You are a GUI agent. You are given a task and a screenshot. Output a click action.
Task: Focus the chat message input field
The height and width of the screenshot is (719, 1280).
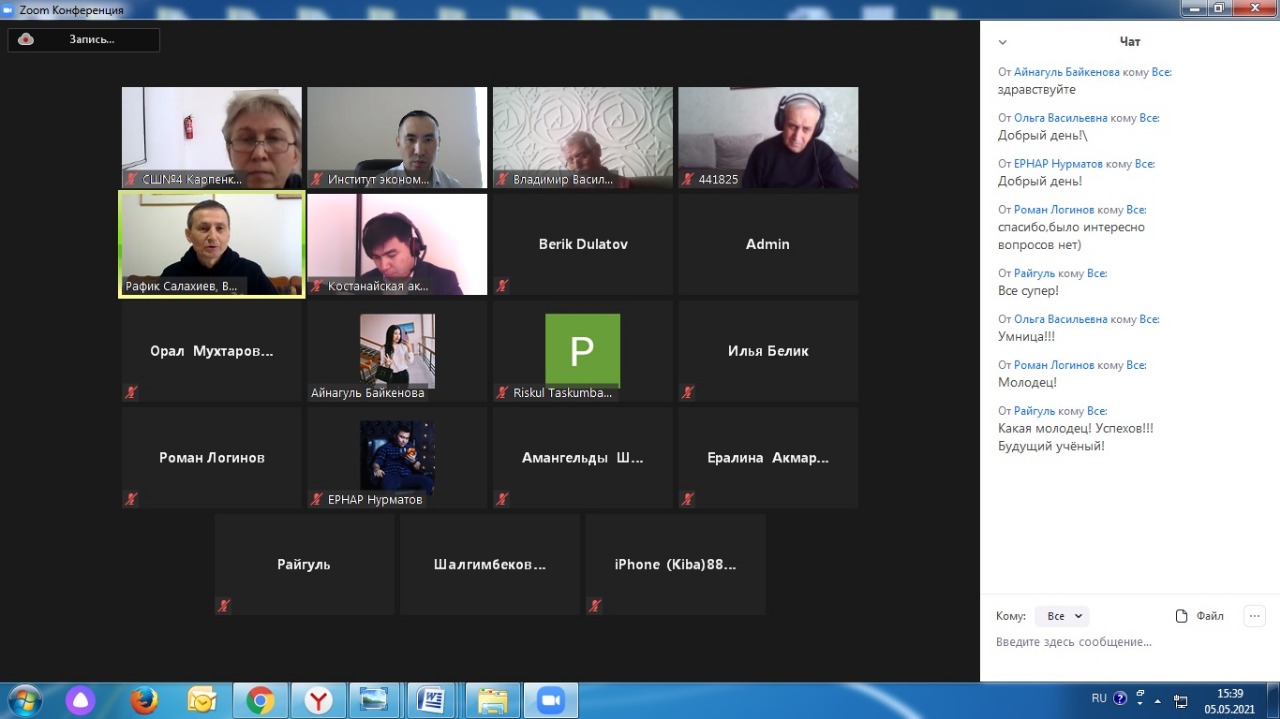(x=1130, y=642)
